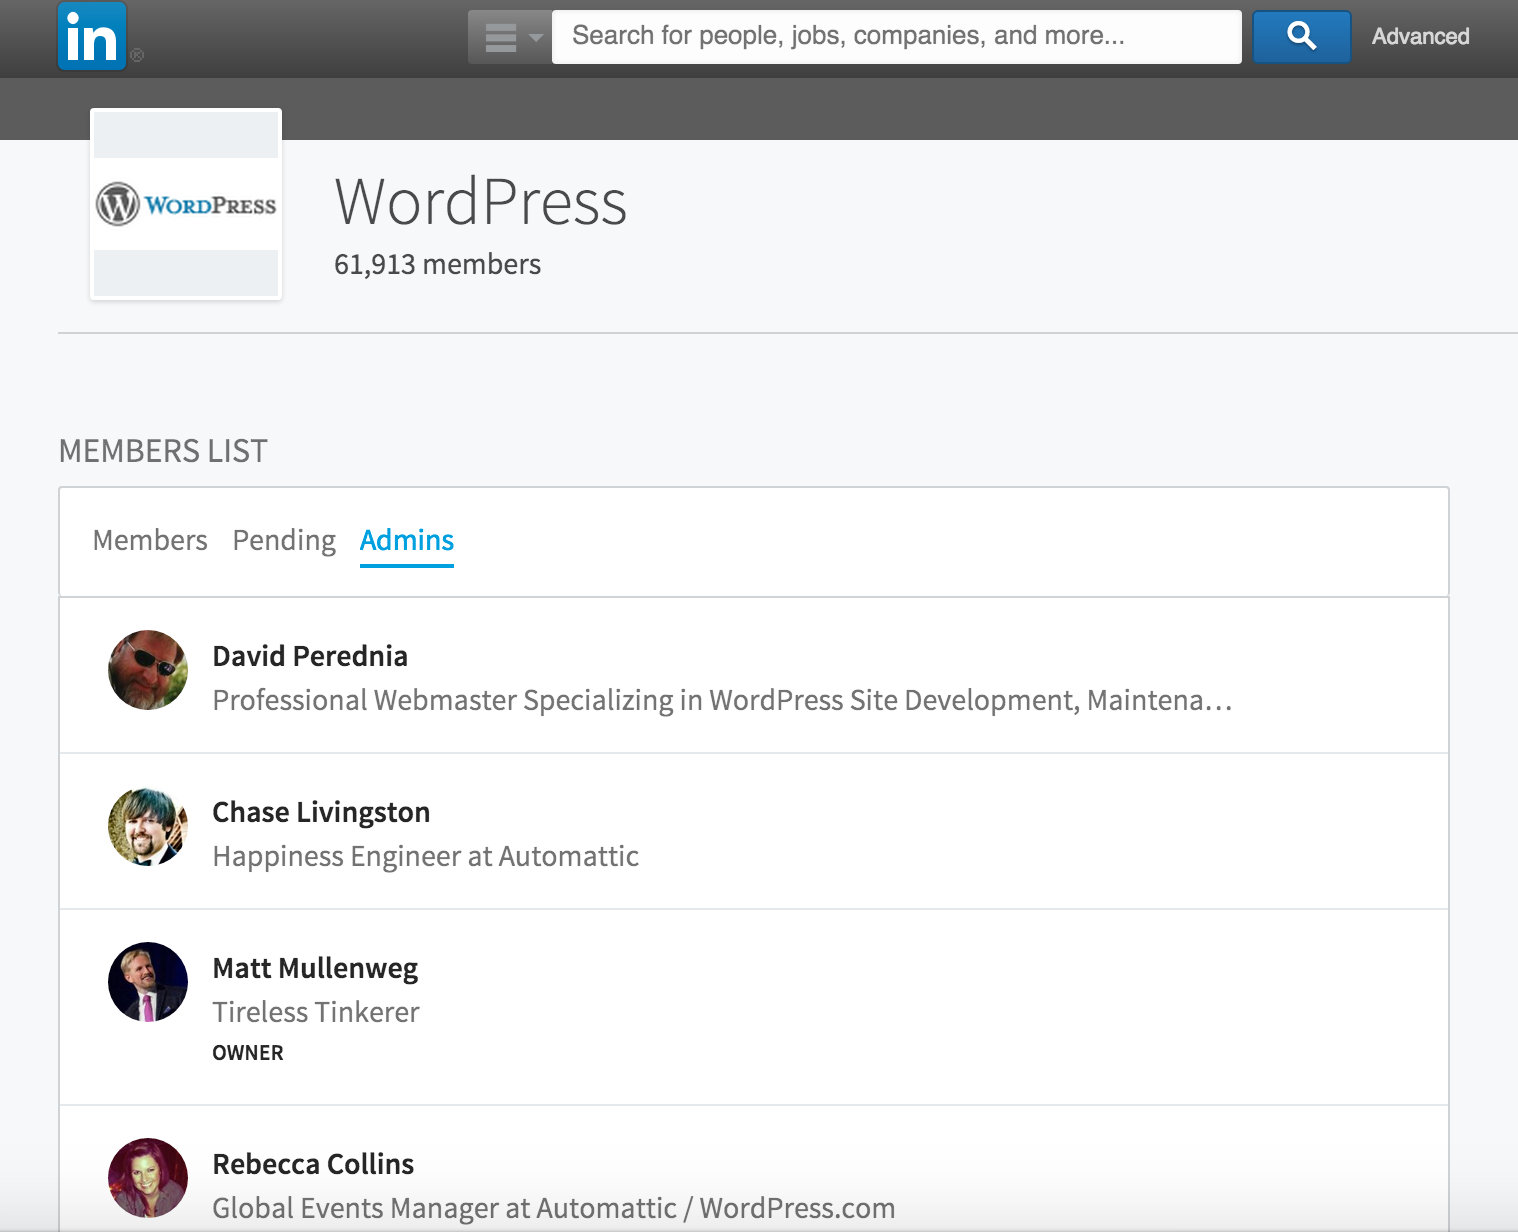Open David Perednia's profile

309,656
